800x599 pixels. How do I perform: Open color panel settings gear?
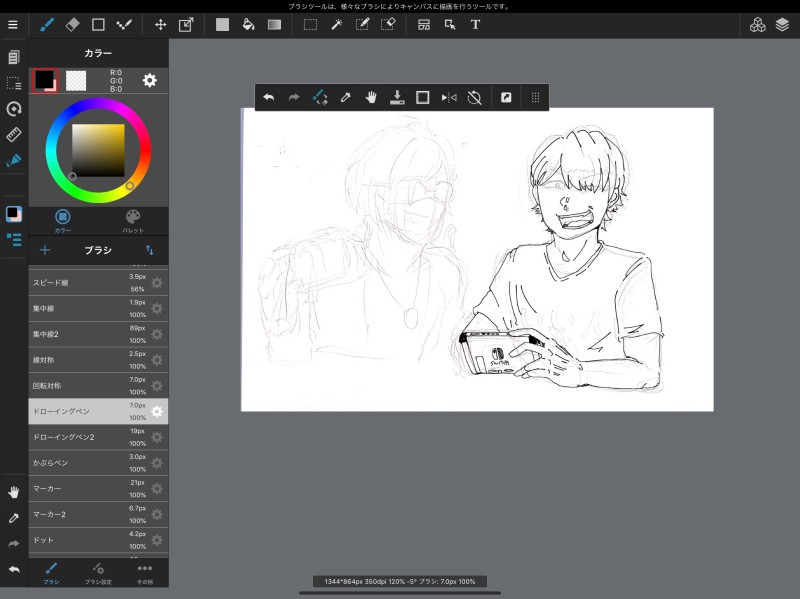point(149,80)
